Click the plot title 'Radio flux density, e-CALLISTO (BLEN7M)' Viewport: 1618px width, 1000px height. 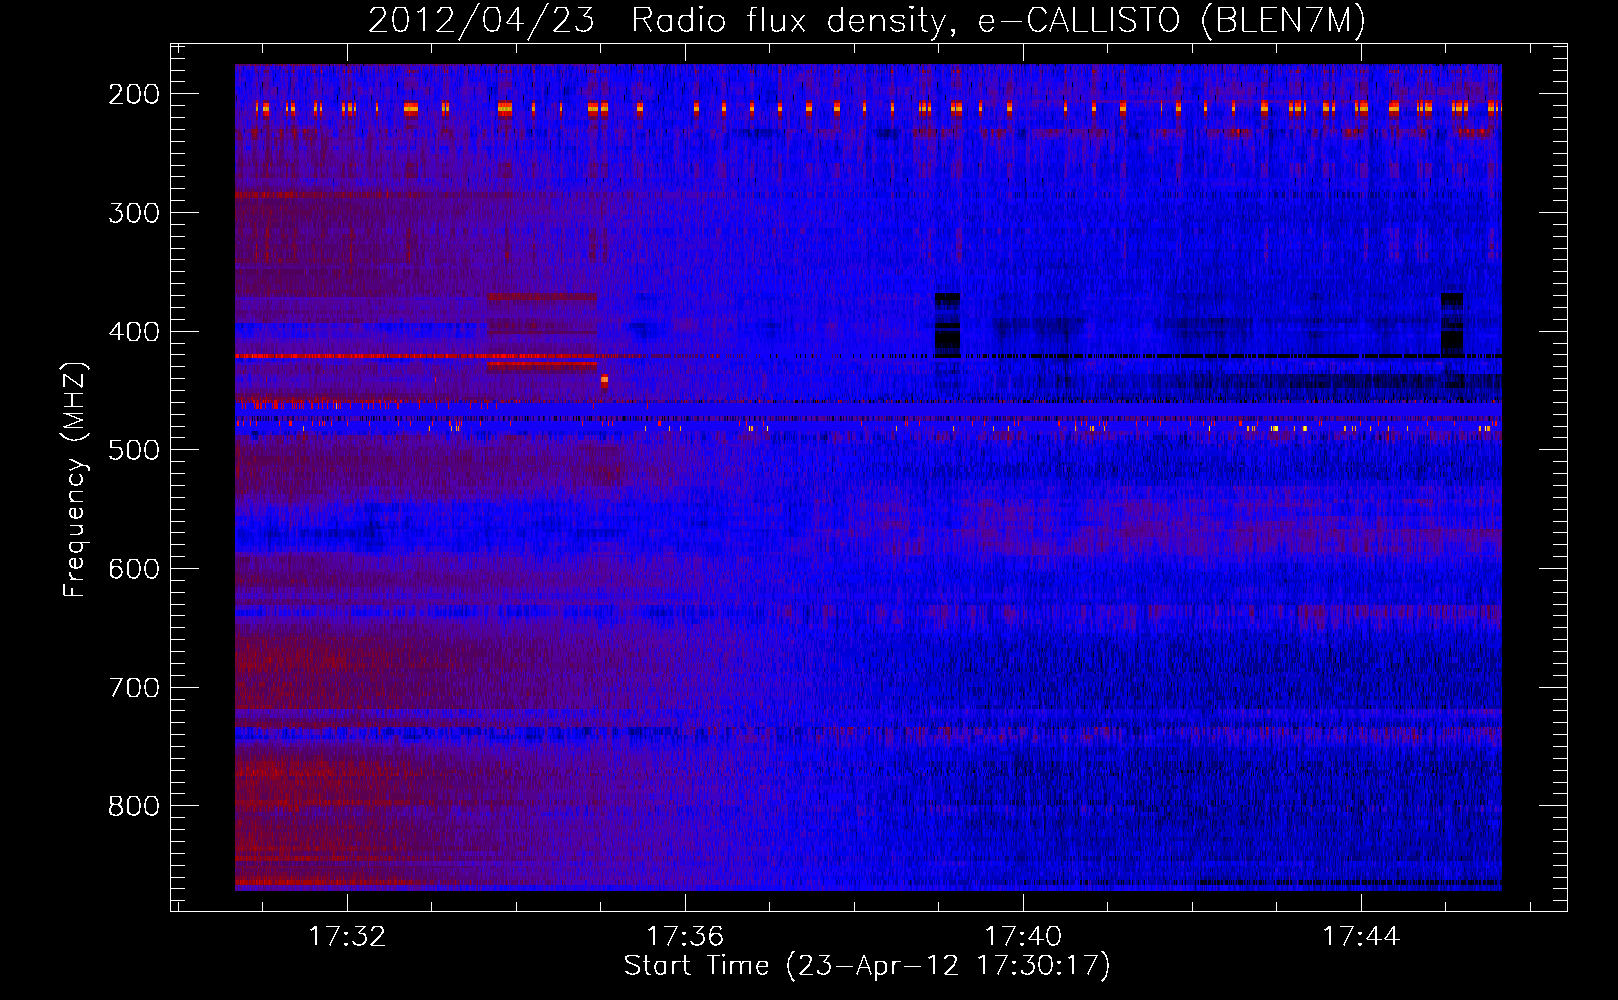(998, 21)
